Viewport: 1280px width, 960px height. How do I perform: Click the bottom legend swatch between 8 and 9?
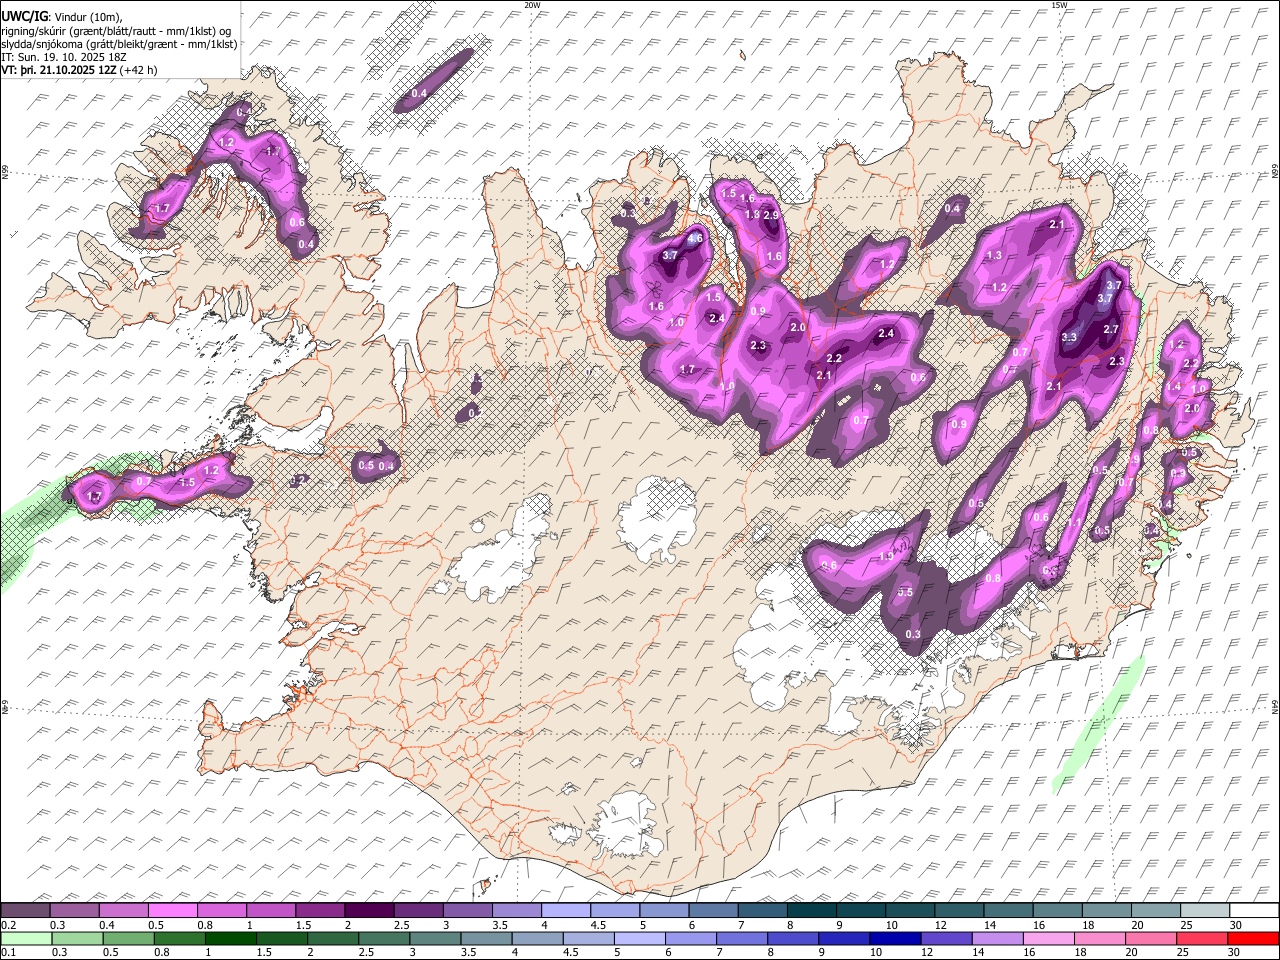click(793, 938)
